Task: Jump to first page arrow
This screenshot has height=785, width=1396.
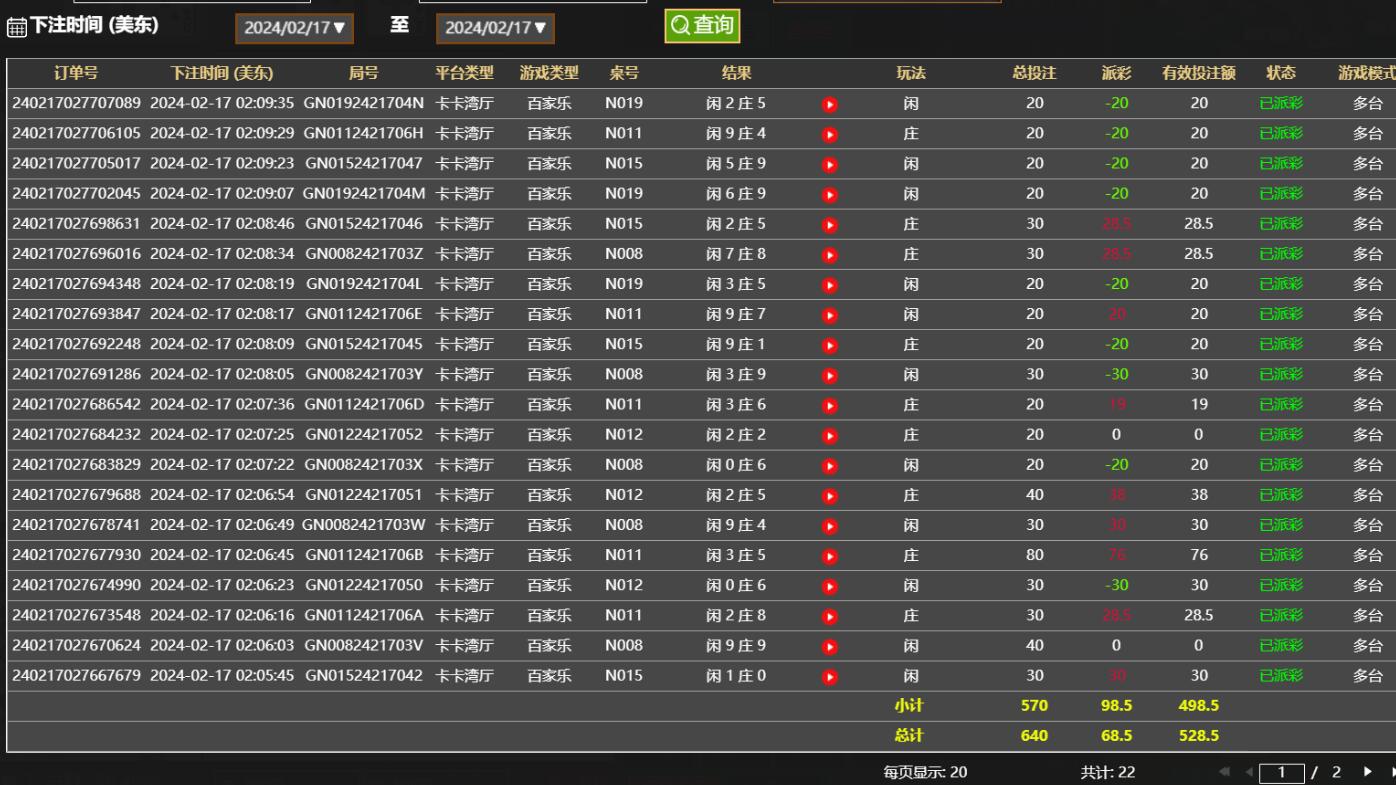Action: tap(1224, 772)
